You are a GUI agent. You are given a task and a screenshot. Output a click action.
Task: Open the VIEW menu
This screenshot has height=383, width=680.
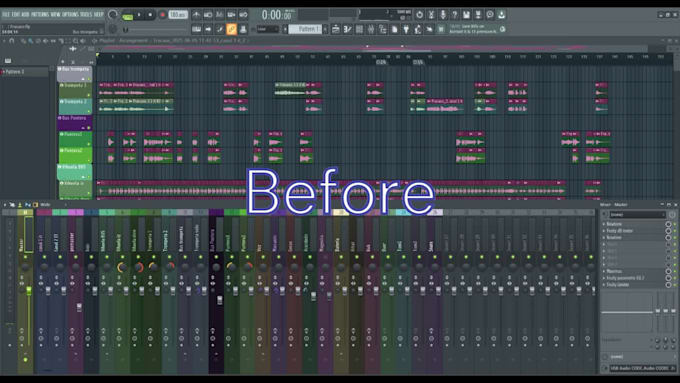pos(56,14)
